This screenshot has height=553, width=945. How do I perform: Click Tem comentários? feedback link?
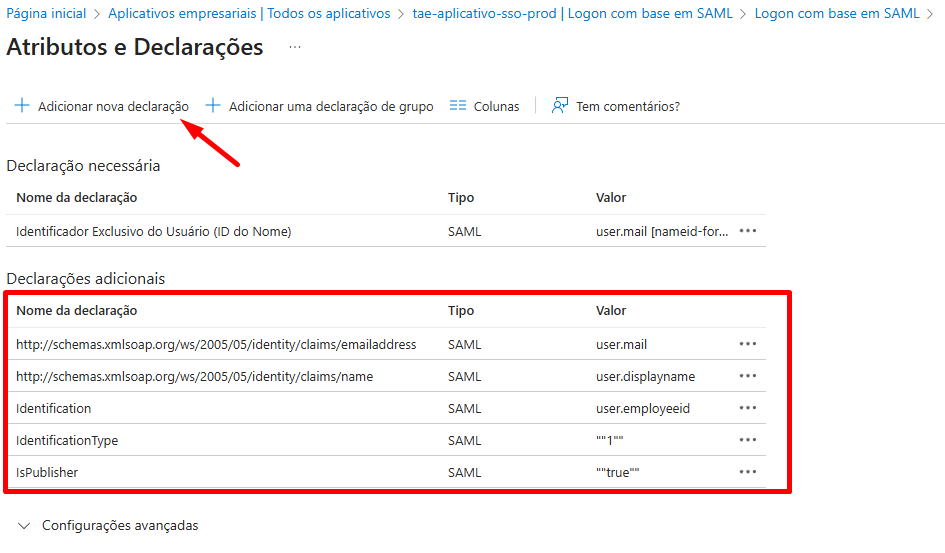tap(616, 106)
